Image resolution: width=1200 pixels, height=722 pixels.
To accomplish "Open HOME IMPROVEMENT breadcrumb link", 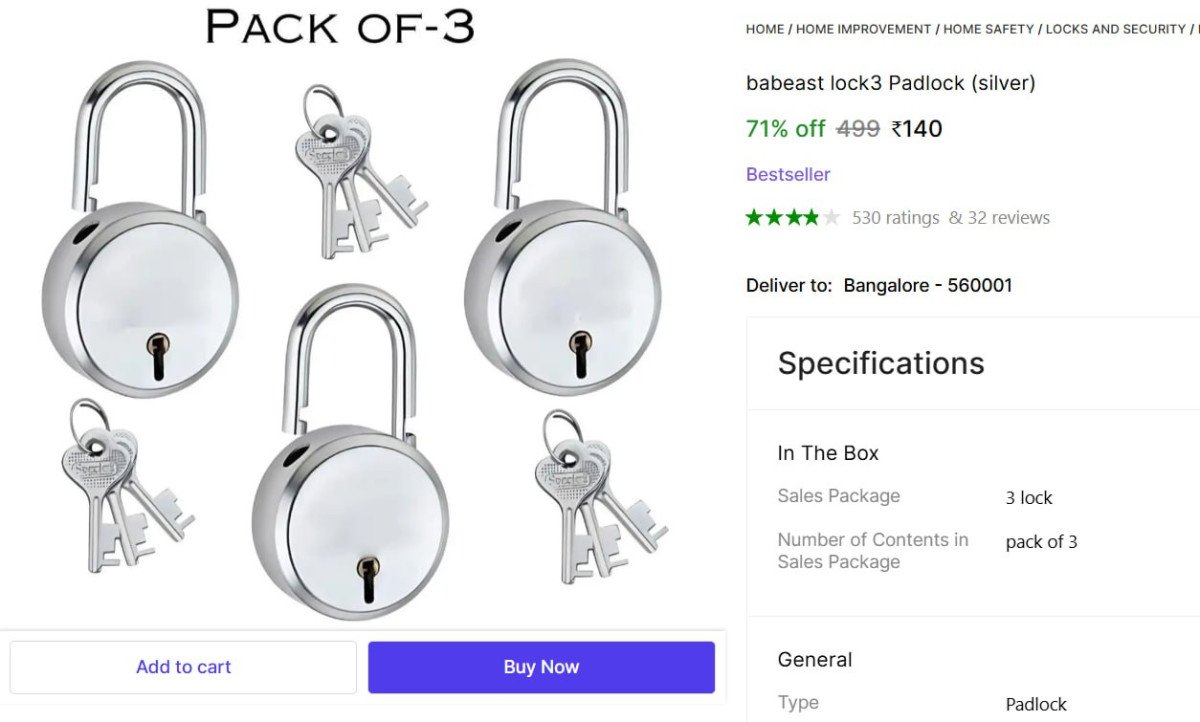I will click(863, 29).
